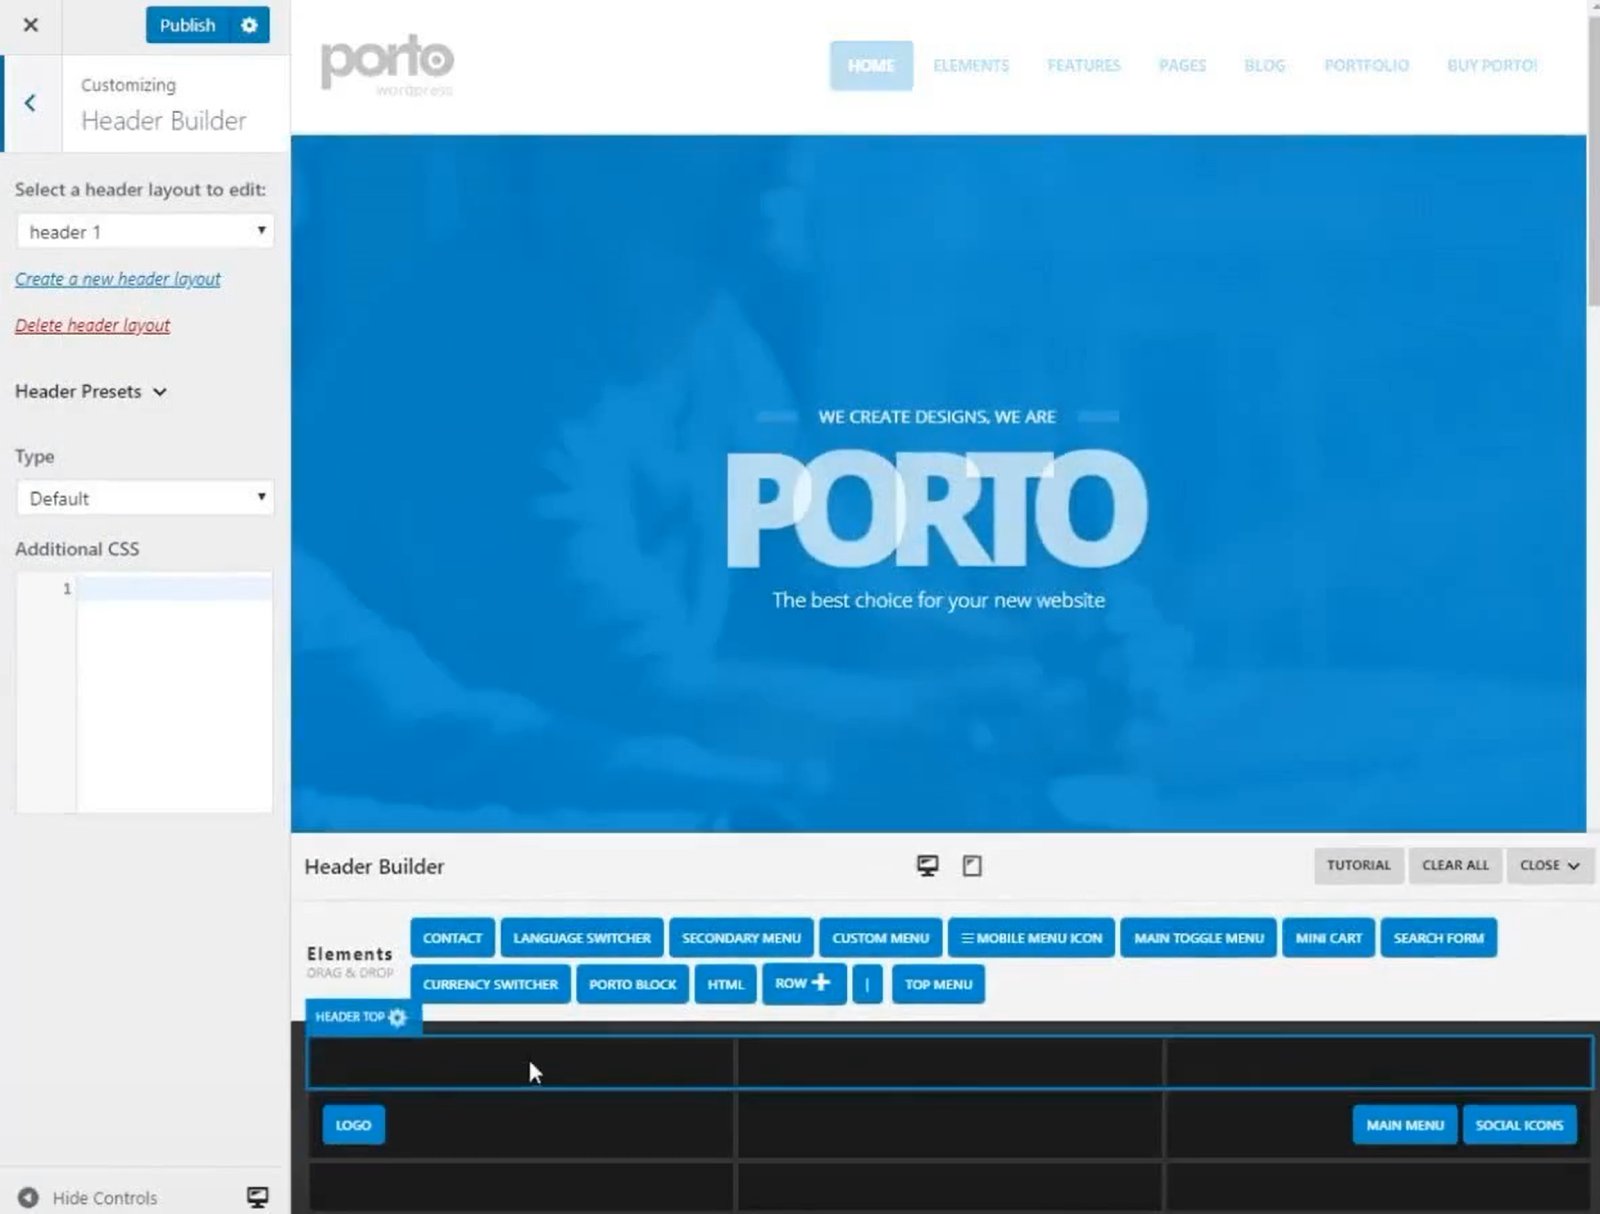Click into the Additional CSS editor
Screen dimensions: 1600x1214
[x=174, y=692]
